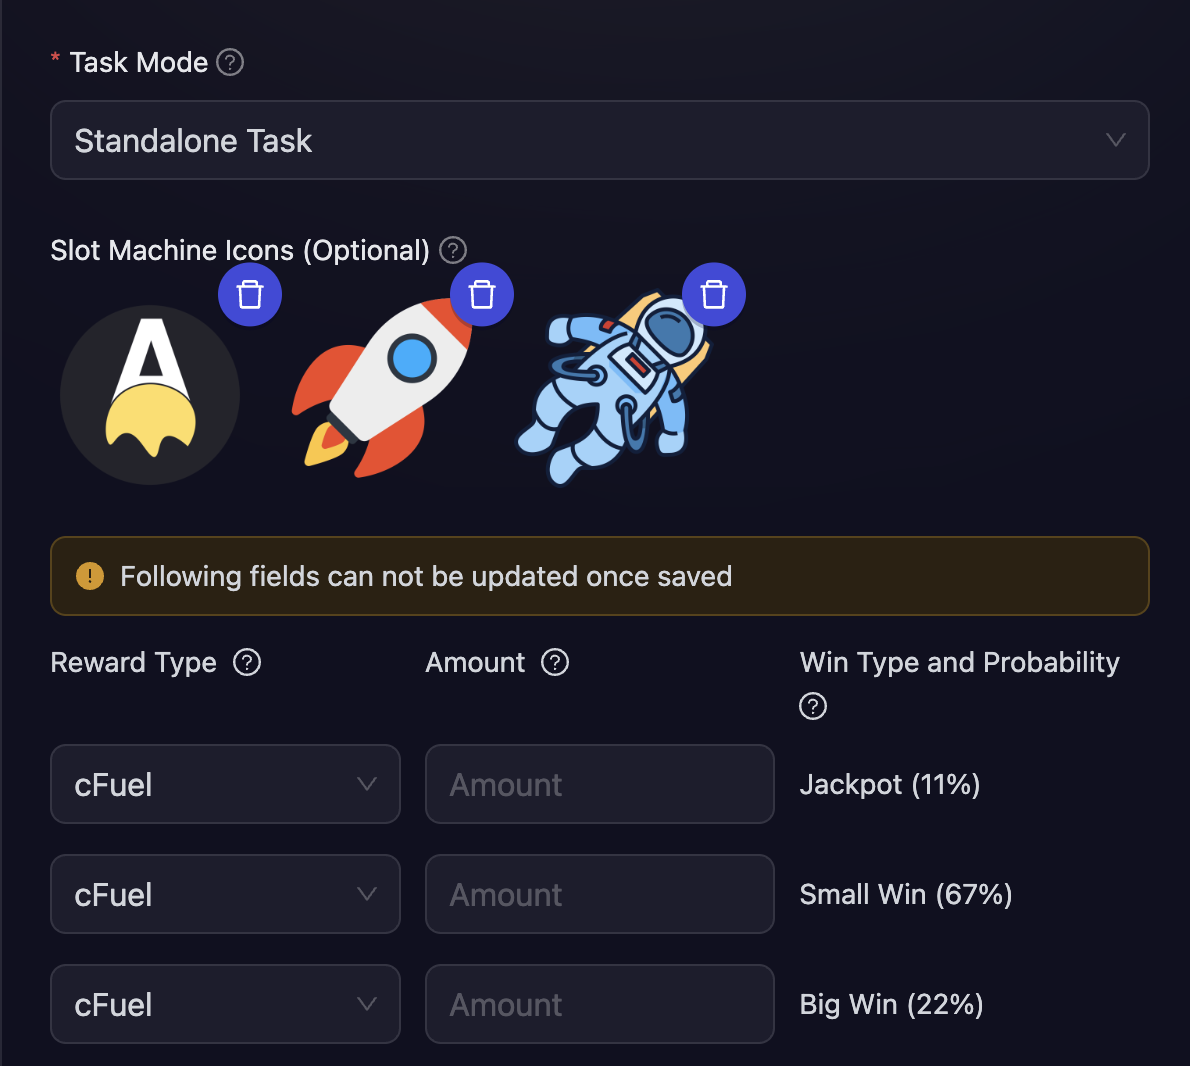Click the Slot Machine Icons help icon
The image size is (1190, 1066).
point(452,250)
